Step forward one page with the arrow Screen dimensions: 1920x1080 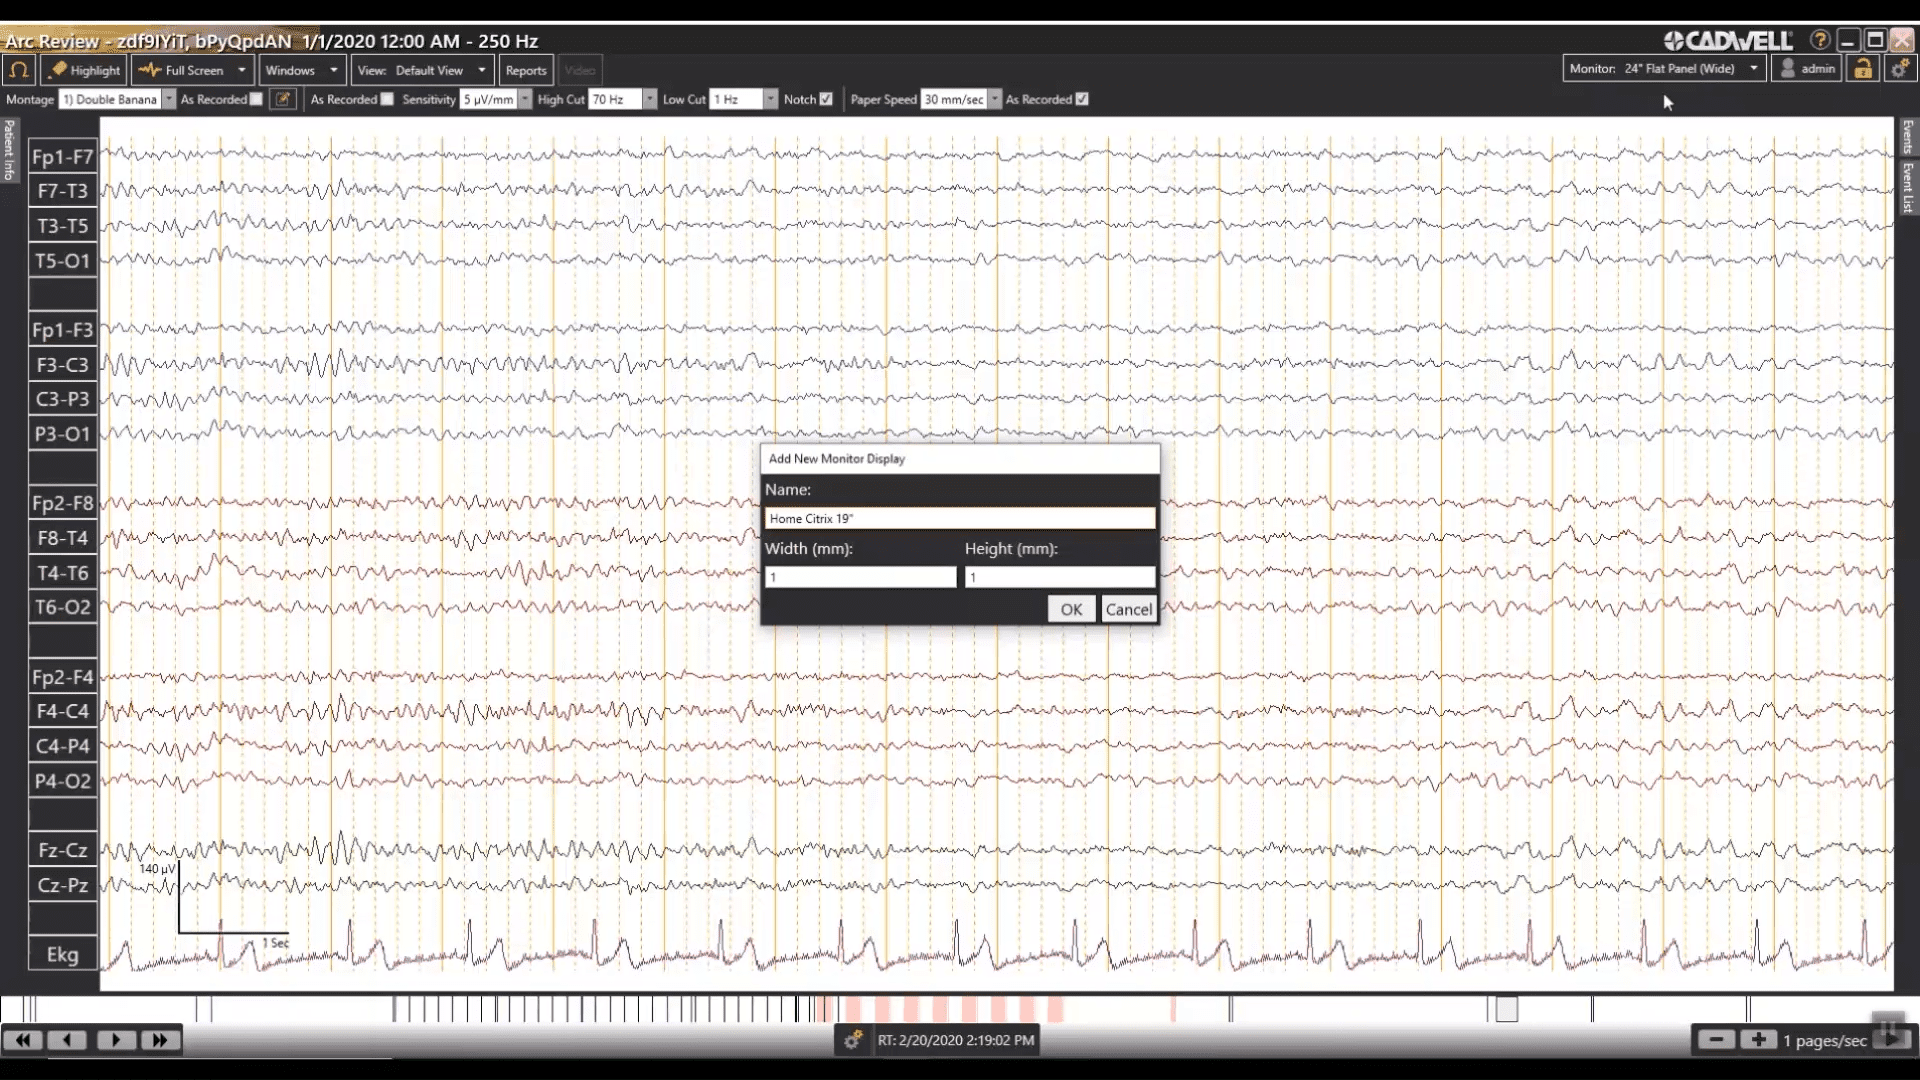point(115,1040)
